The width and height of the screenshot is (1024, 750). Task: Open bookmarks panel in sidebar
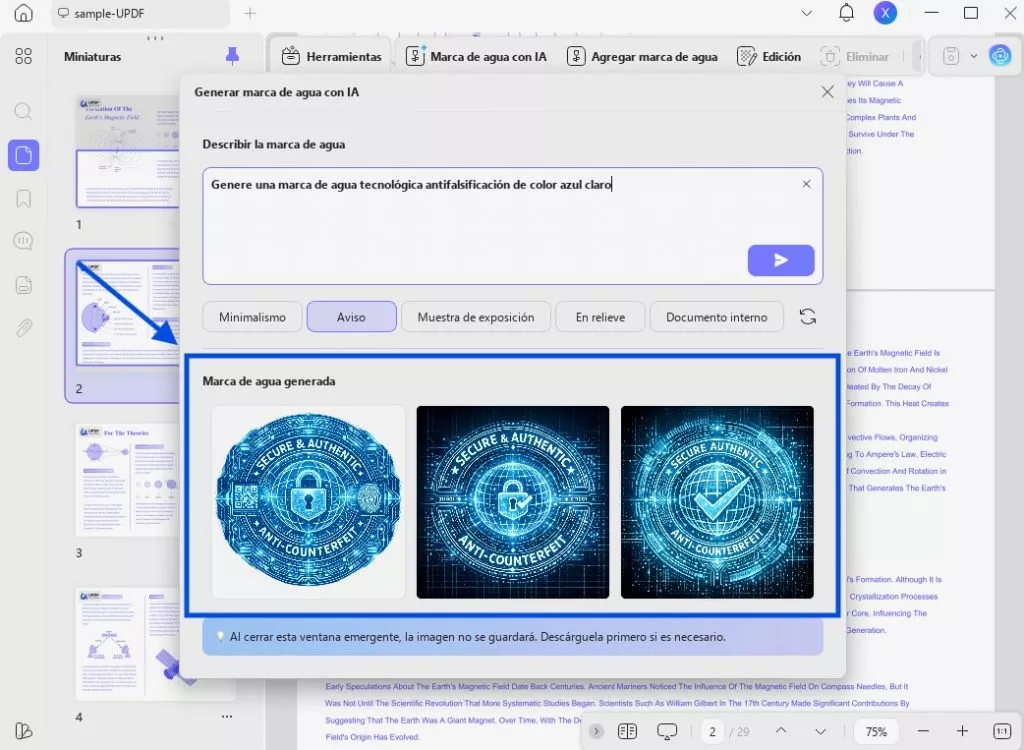[24, 199]
